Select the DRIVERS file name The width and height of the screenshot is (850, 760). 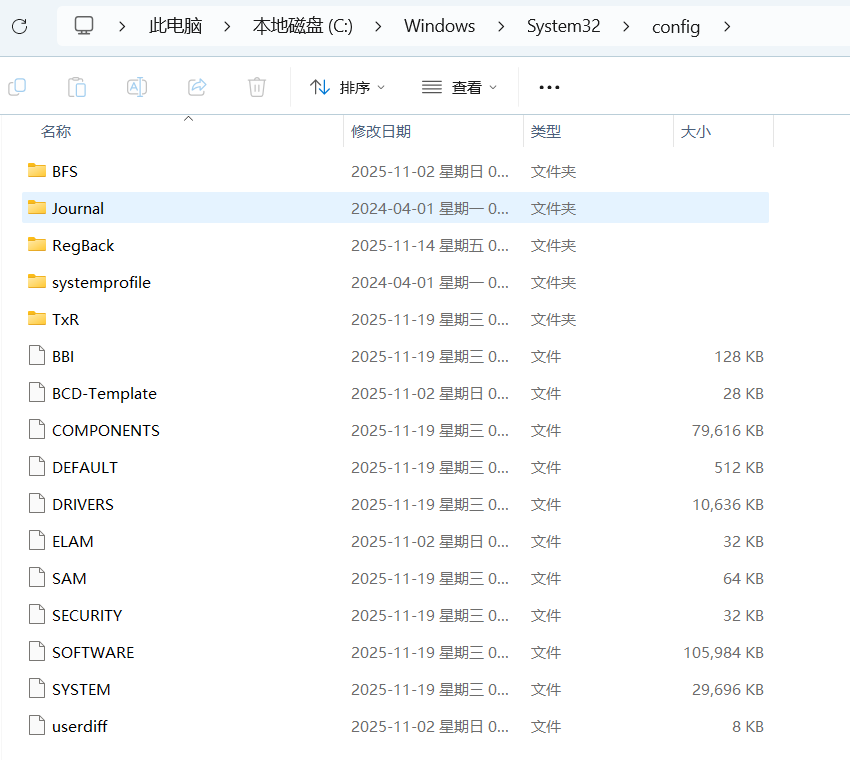tap(82, 504)
